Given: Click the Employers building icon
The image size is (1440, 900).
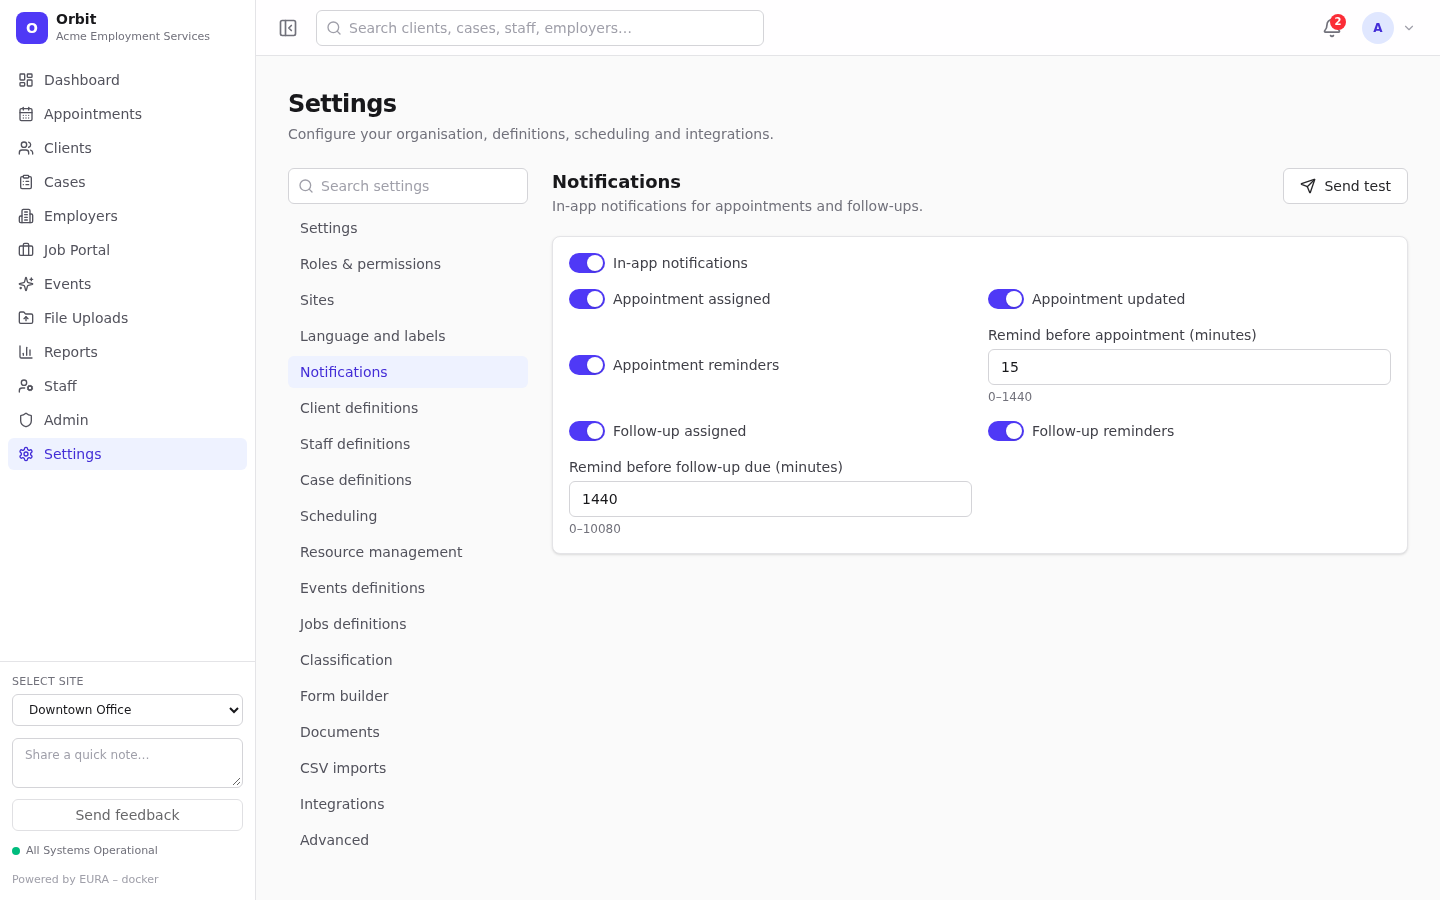Looking at the screenshot, I should (26, 216).
